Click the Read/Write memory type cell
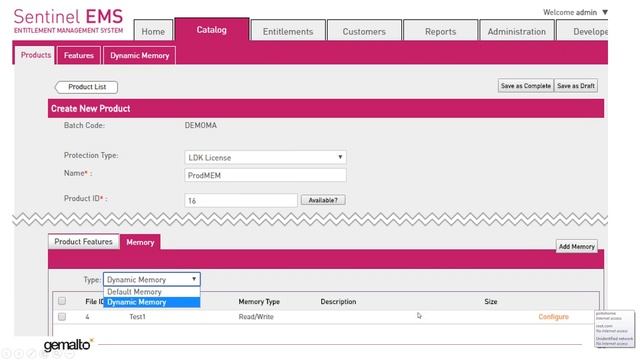Viewport: 640px width, 360px height. [x=256, y=317]
